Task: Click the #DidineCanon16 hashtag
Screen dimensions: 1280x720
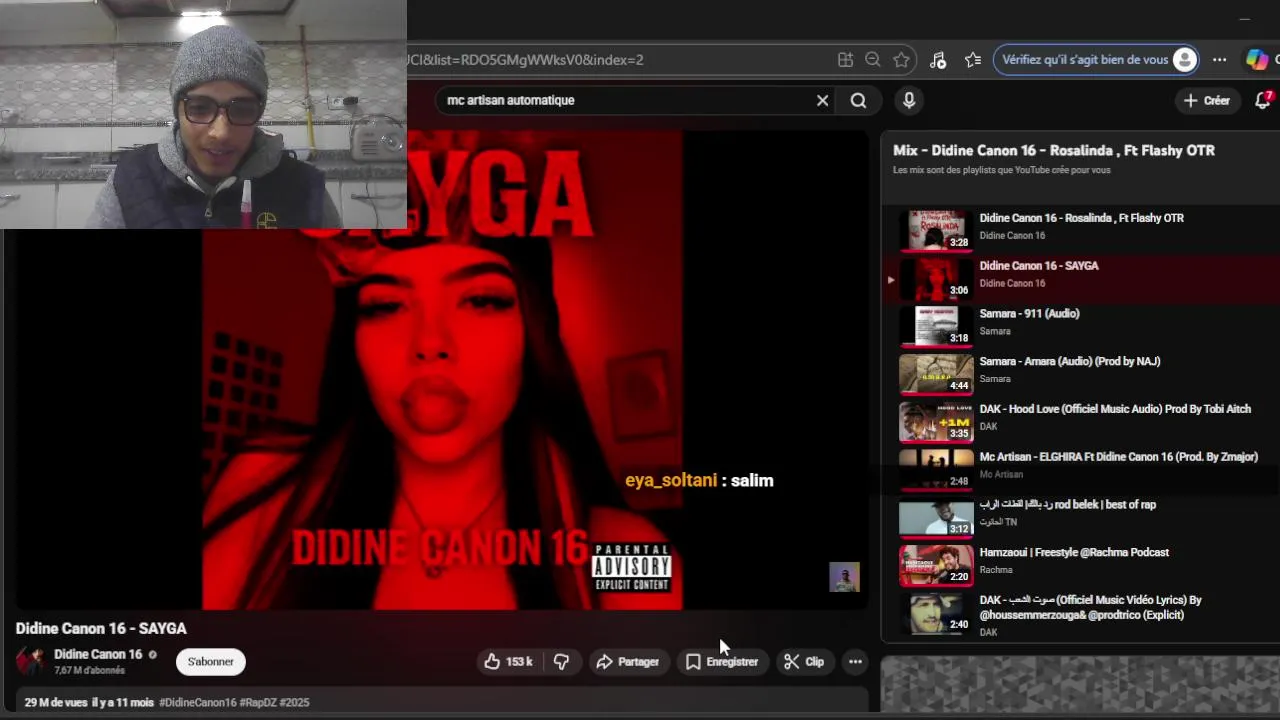Action: [x=198, y=702]
